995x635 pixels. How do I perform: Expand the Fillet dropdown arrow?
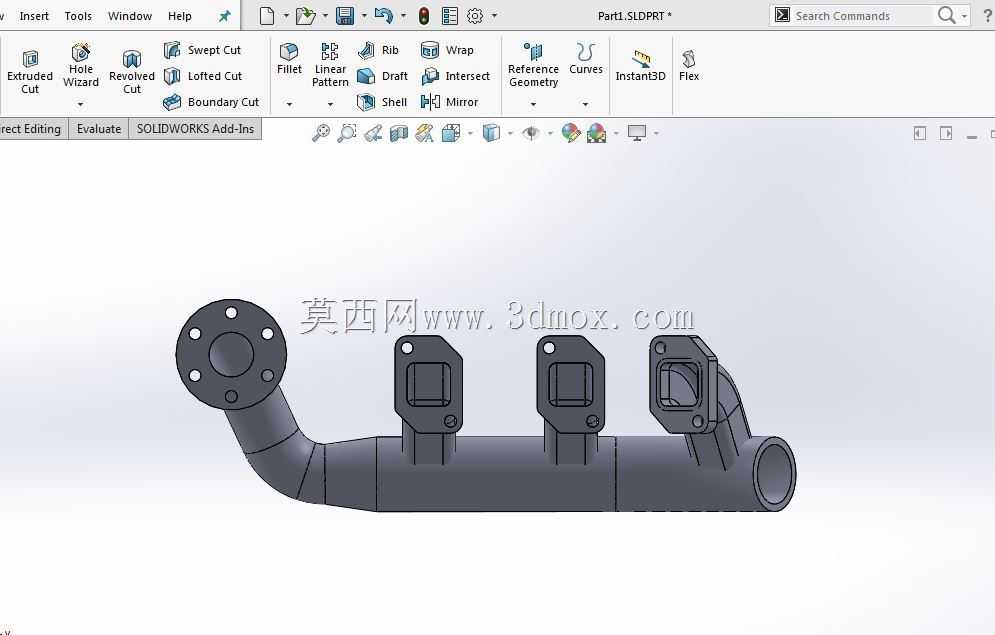tap(289, 104)
